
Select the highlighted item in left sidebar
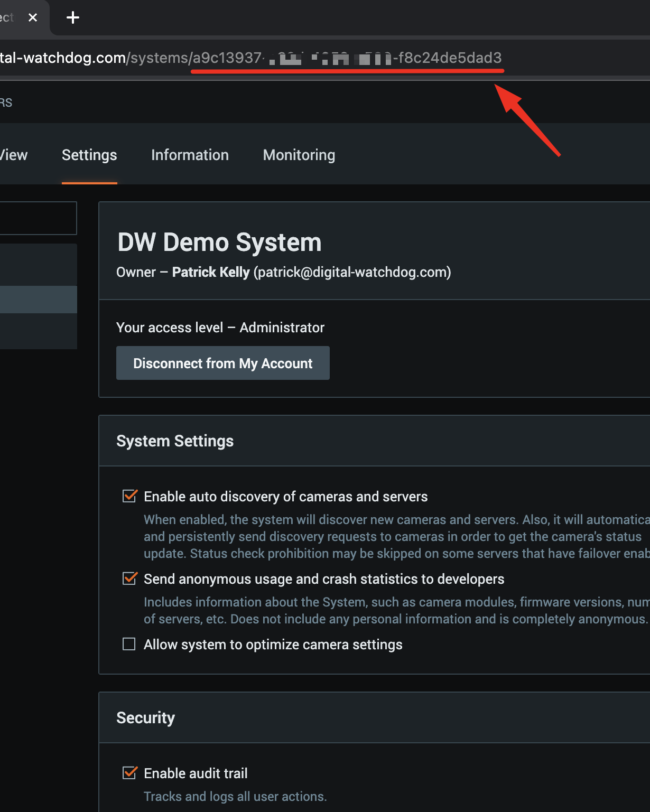[x=38, y=299]
